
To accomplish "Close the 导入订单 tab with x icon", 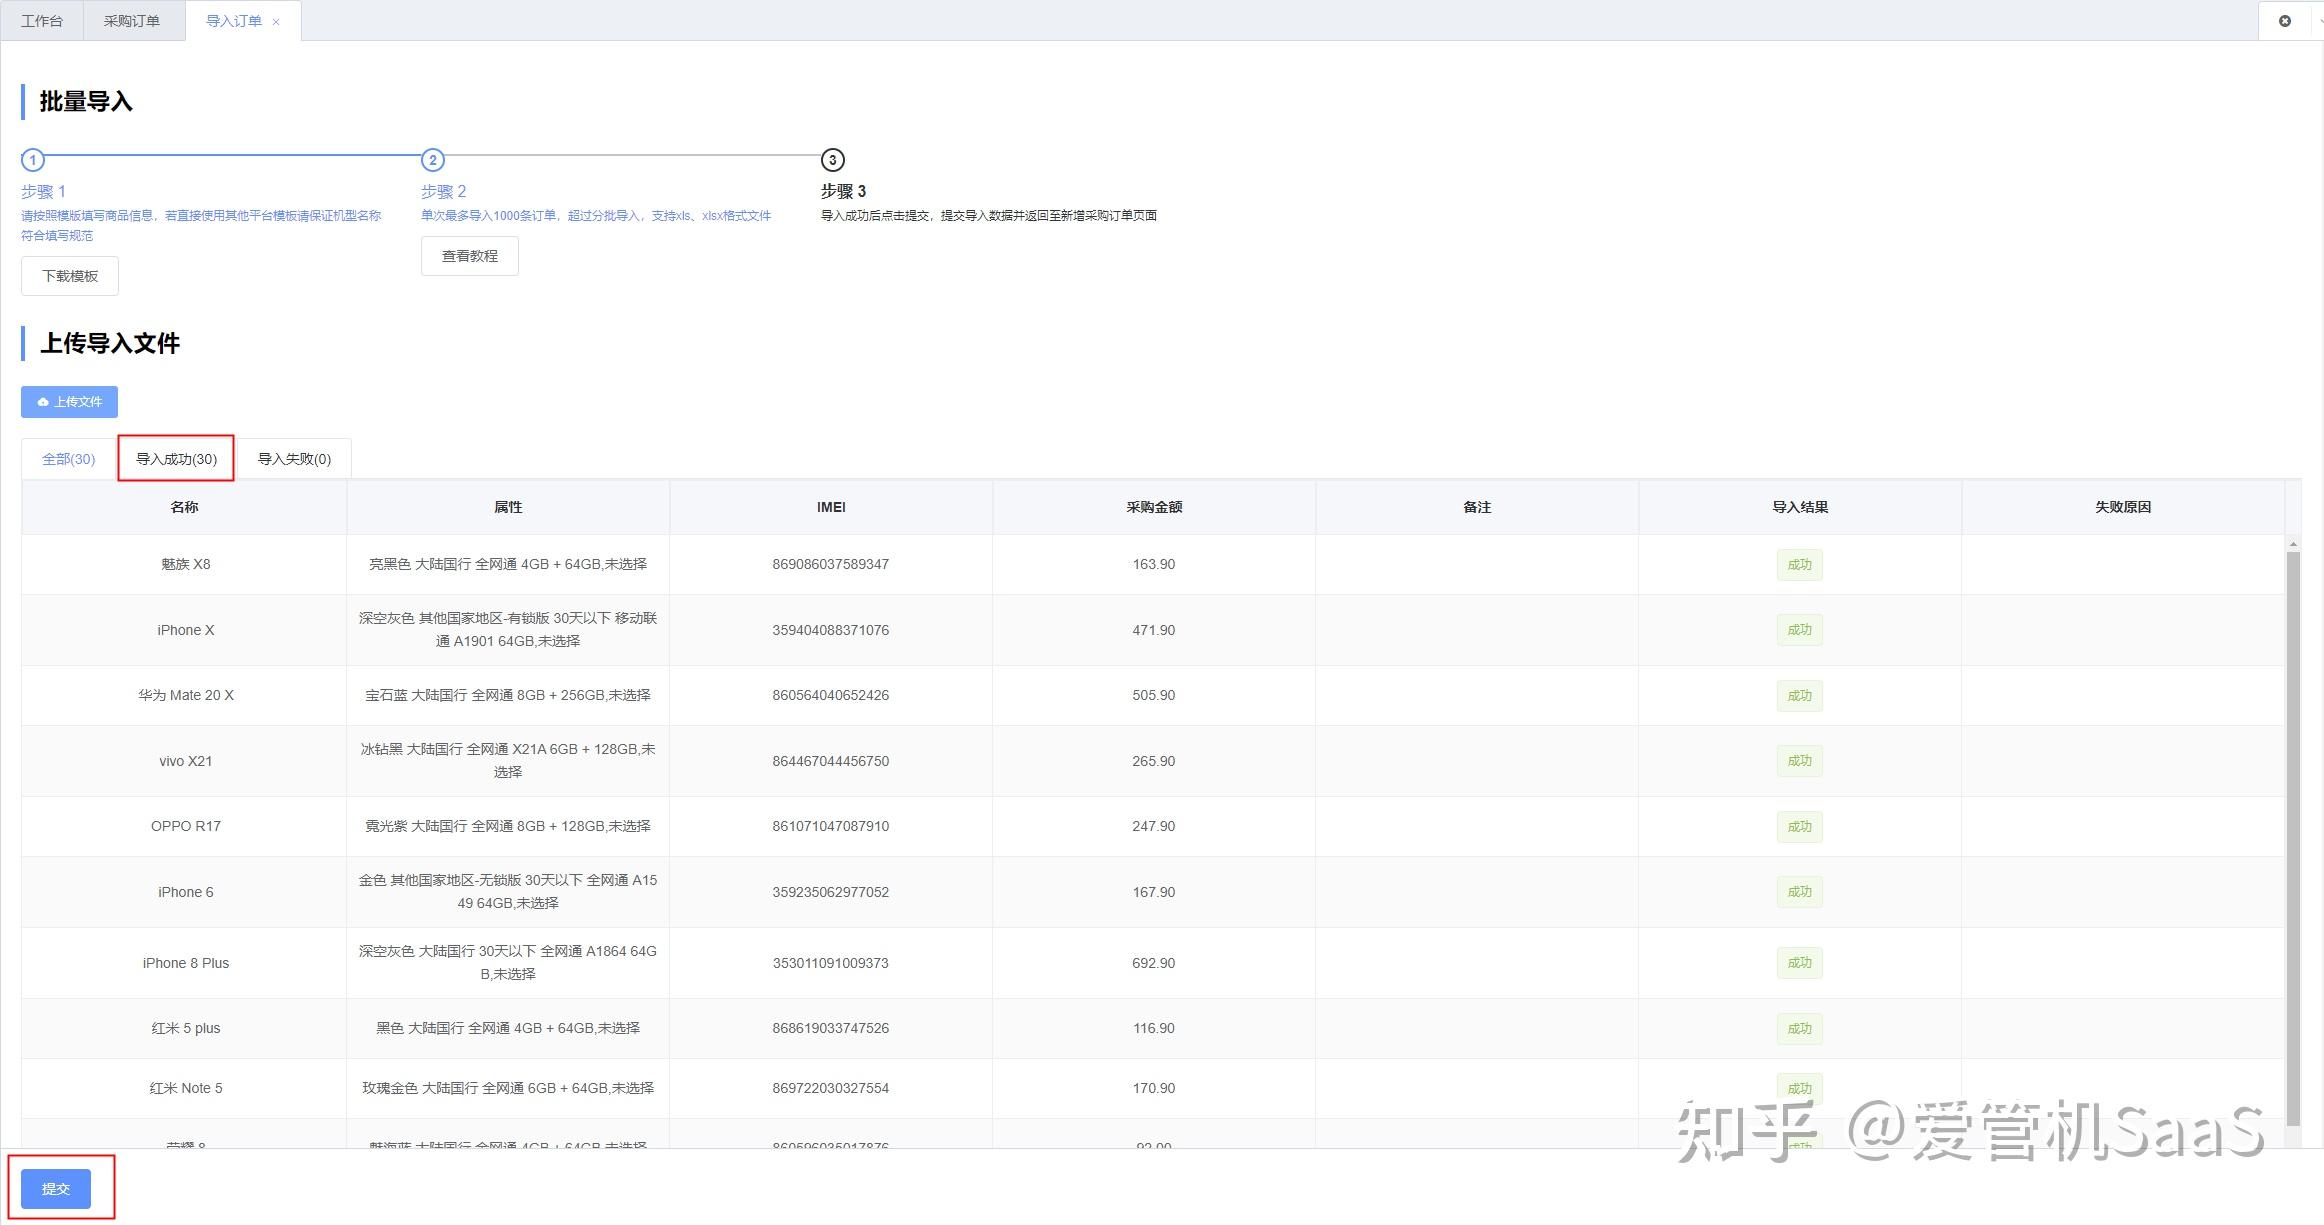I will click(x=276, y=22).
